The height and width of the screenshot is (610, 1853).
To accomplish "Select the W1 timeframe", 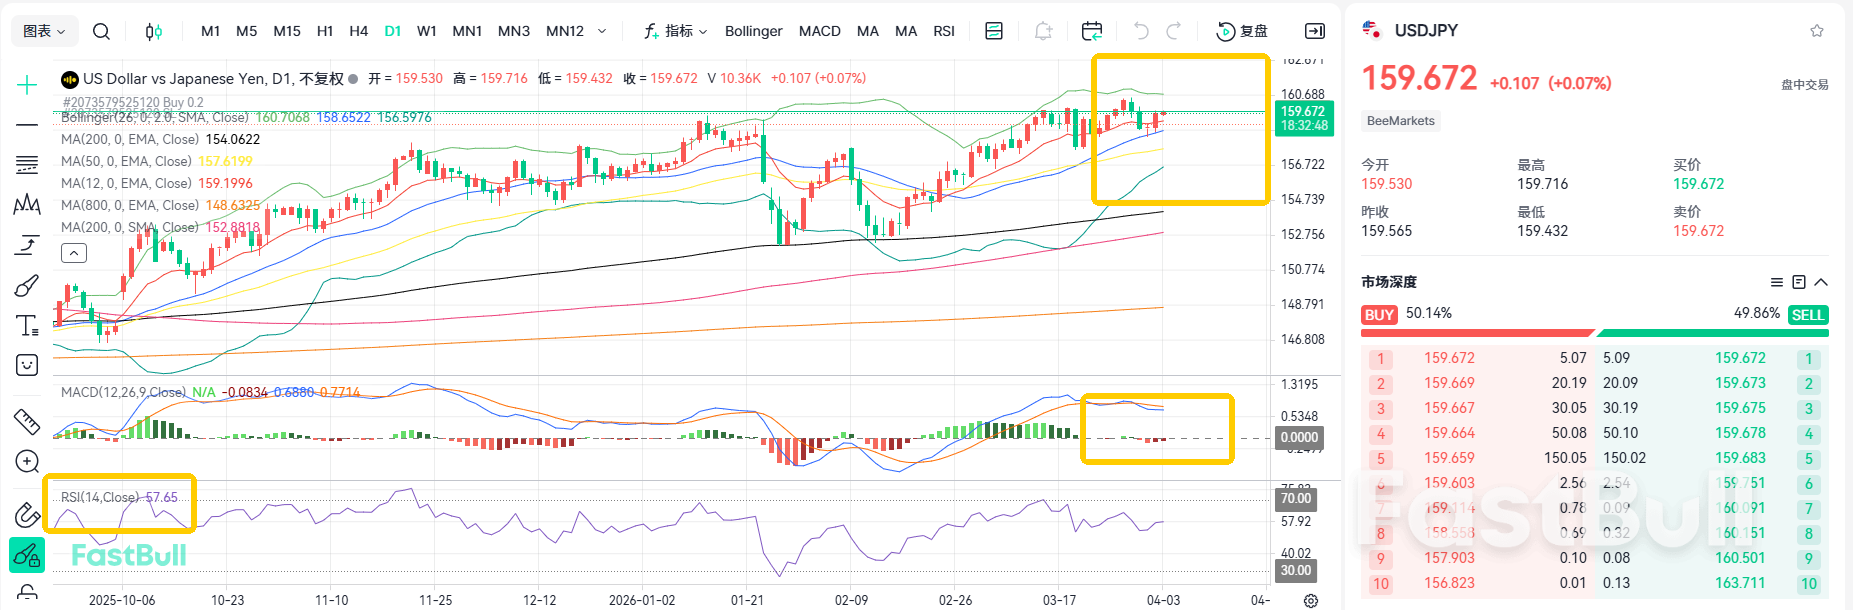I will (x=426, y=31).
